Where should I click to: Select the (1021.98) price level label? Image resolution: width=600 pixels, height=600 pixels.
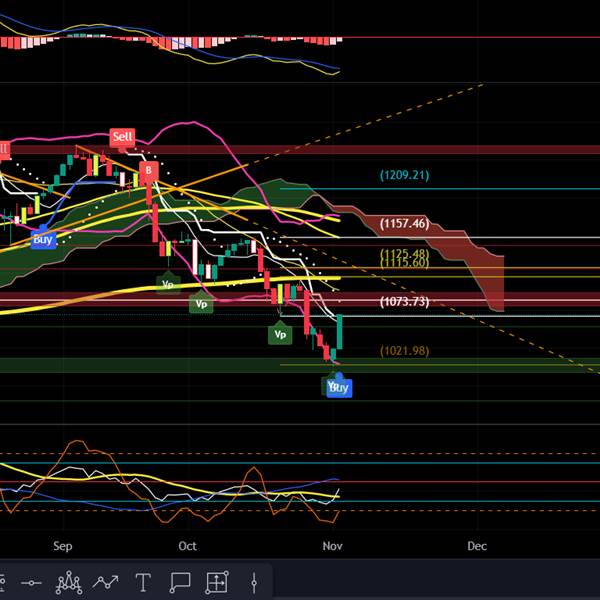pos(404,351)
